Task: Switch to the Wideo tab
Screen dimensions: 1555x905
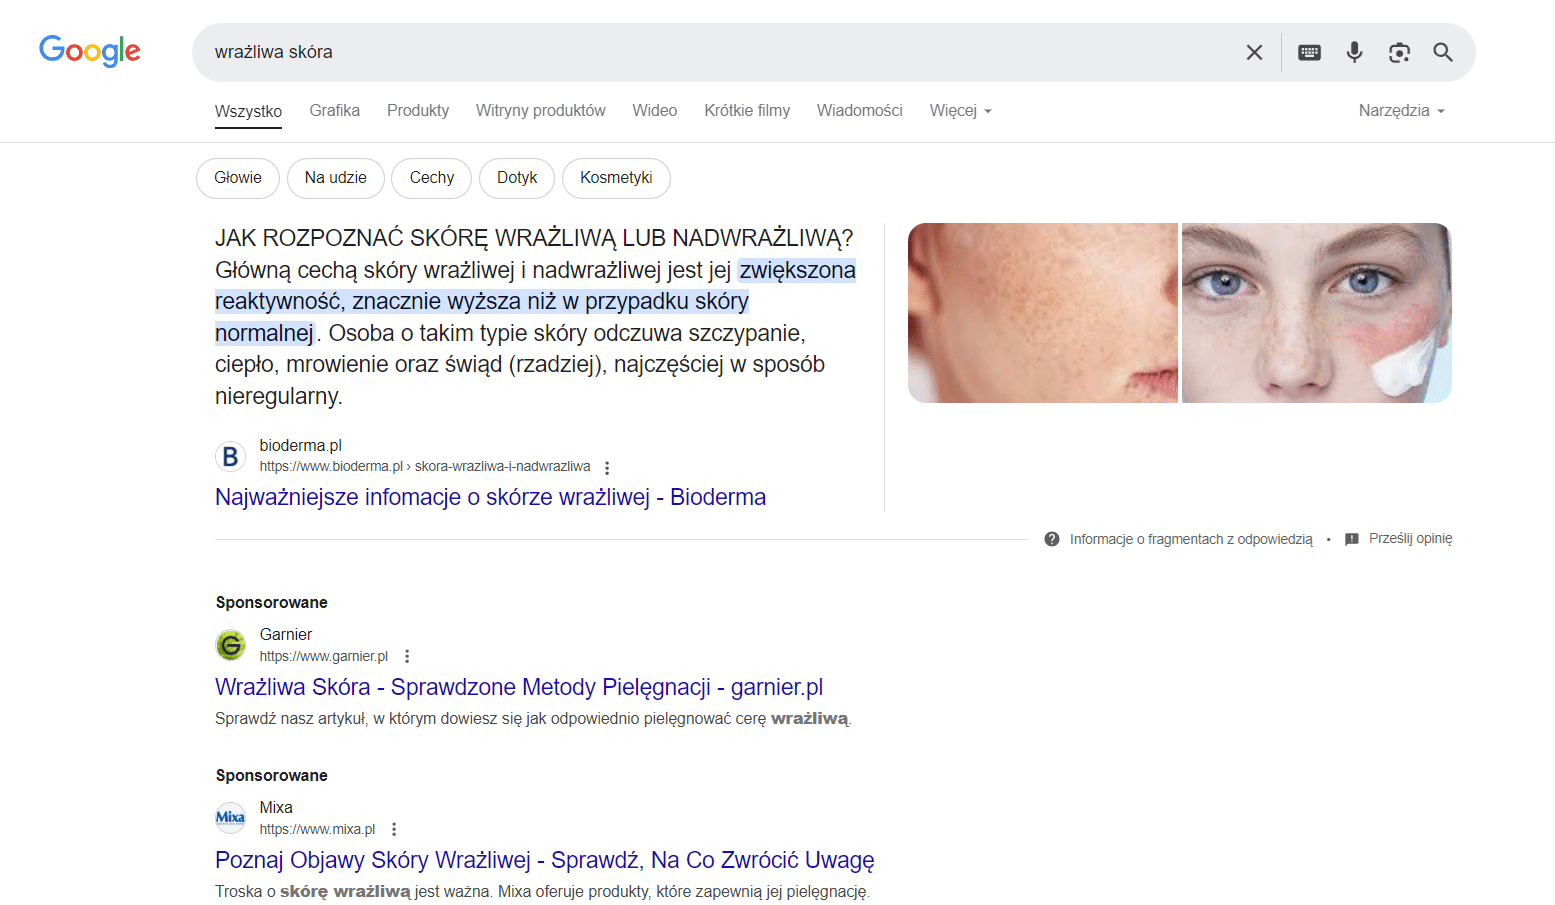Action: point(654,110)
